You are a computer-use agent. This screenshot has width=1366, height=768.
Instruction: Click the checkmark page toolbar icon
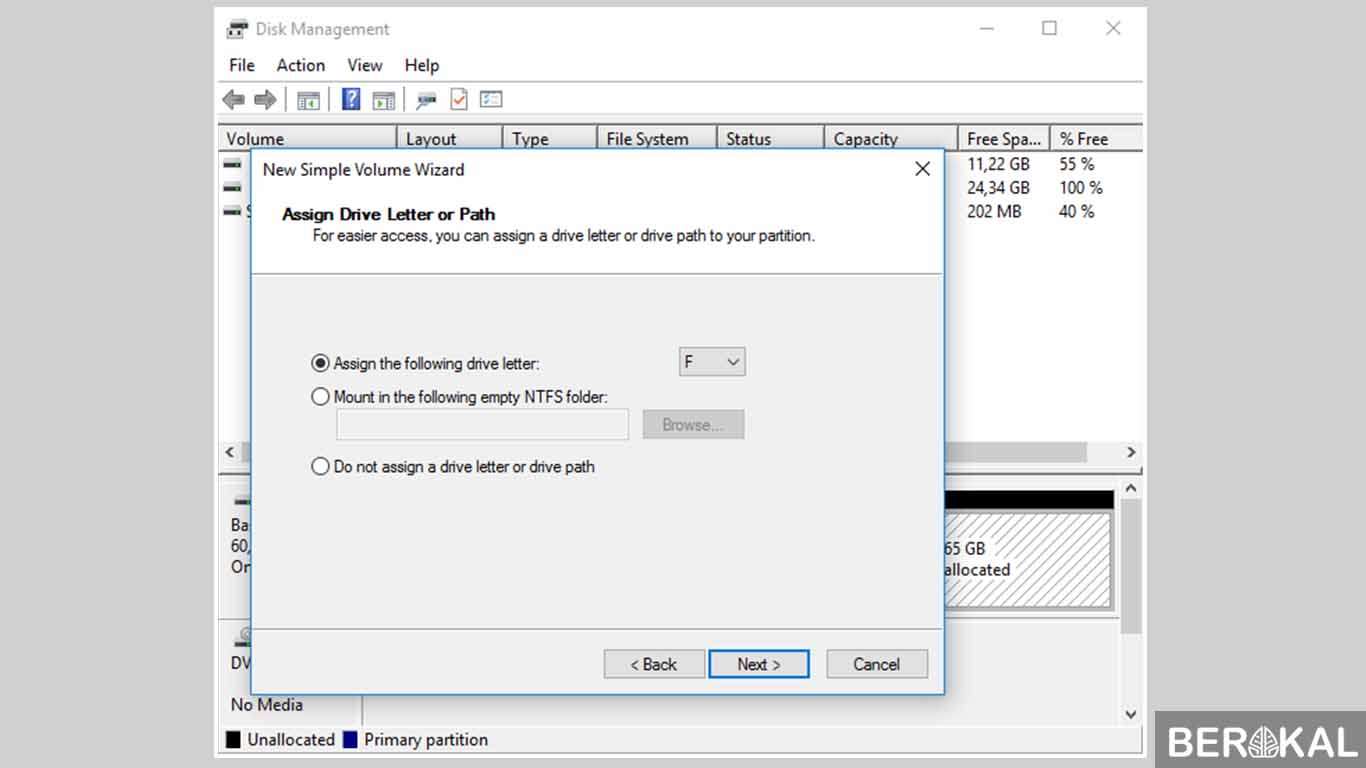click(458, 99)
